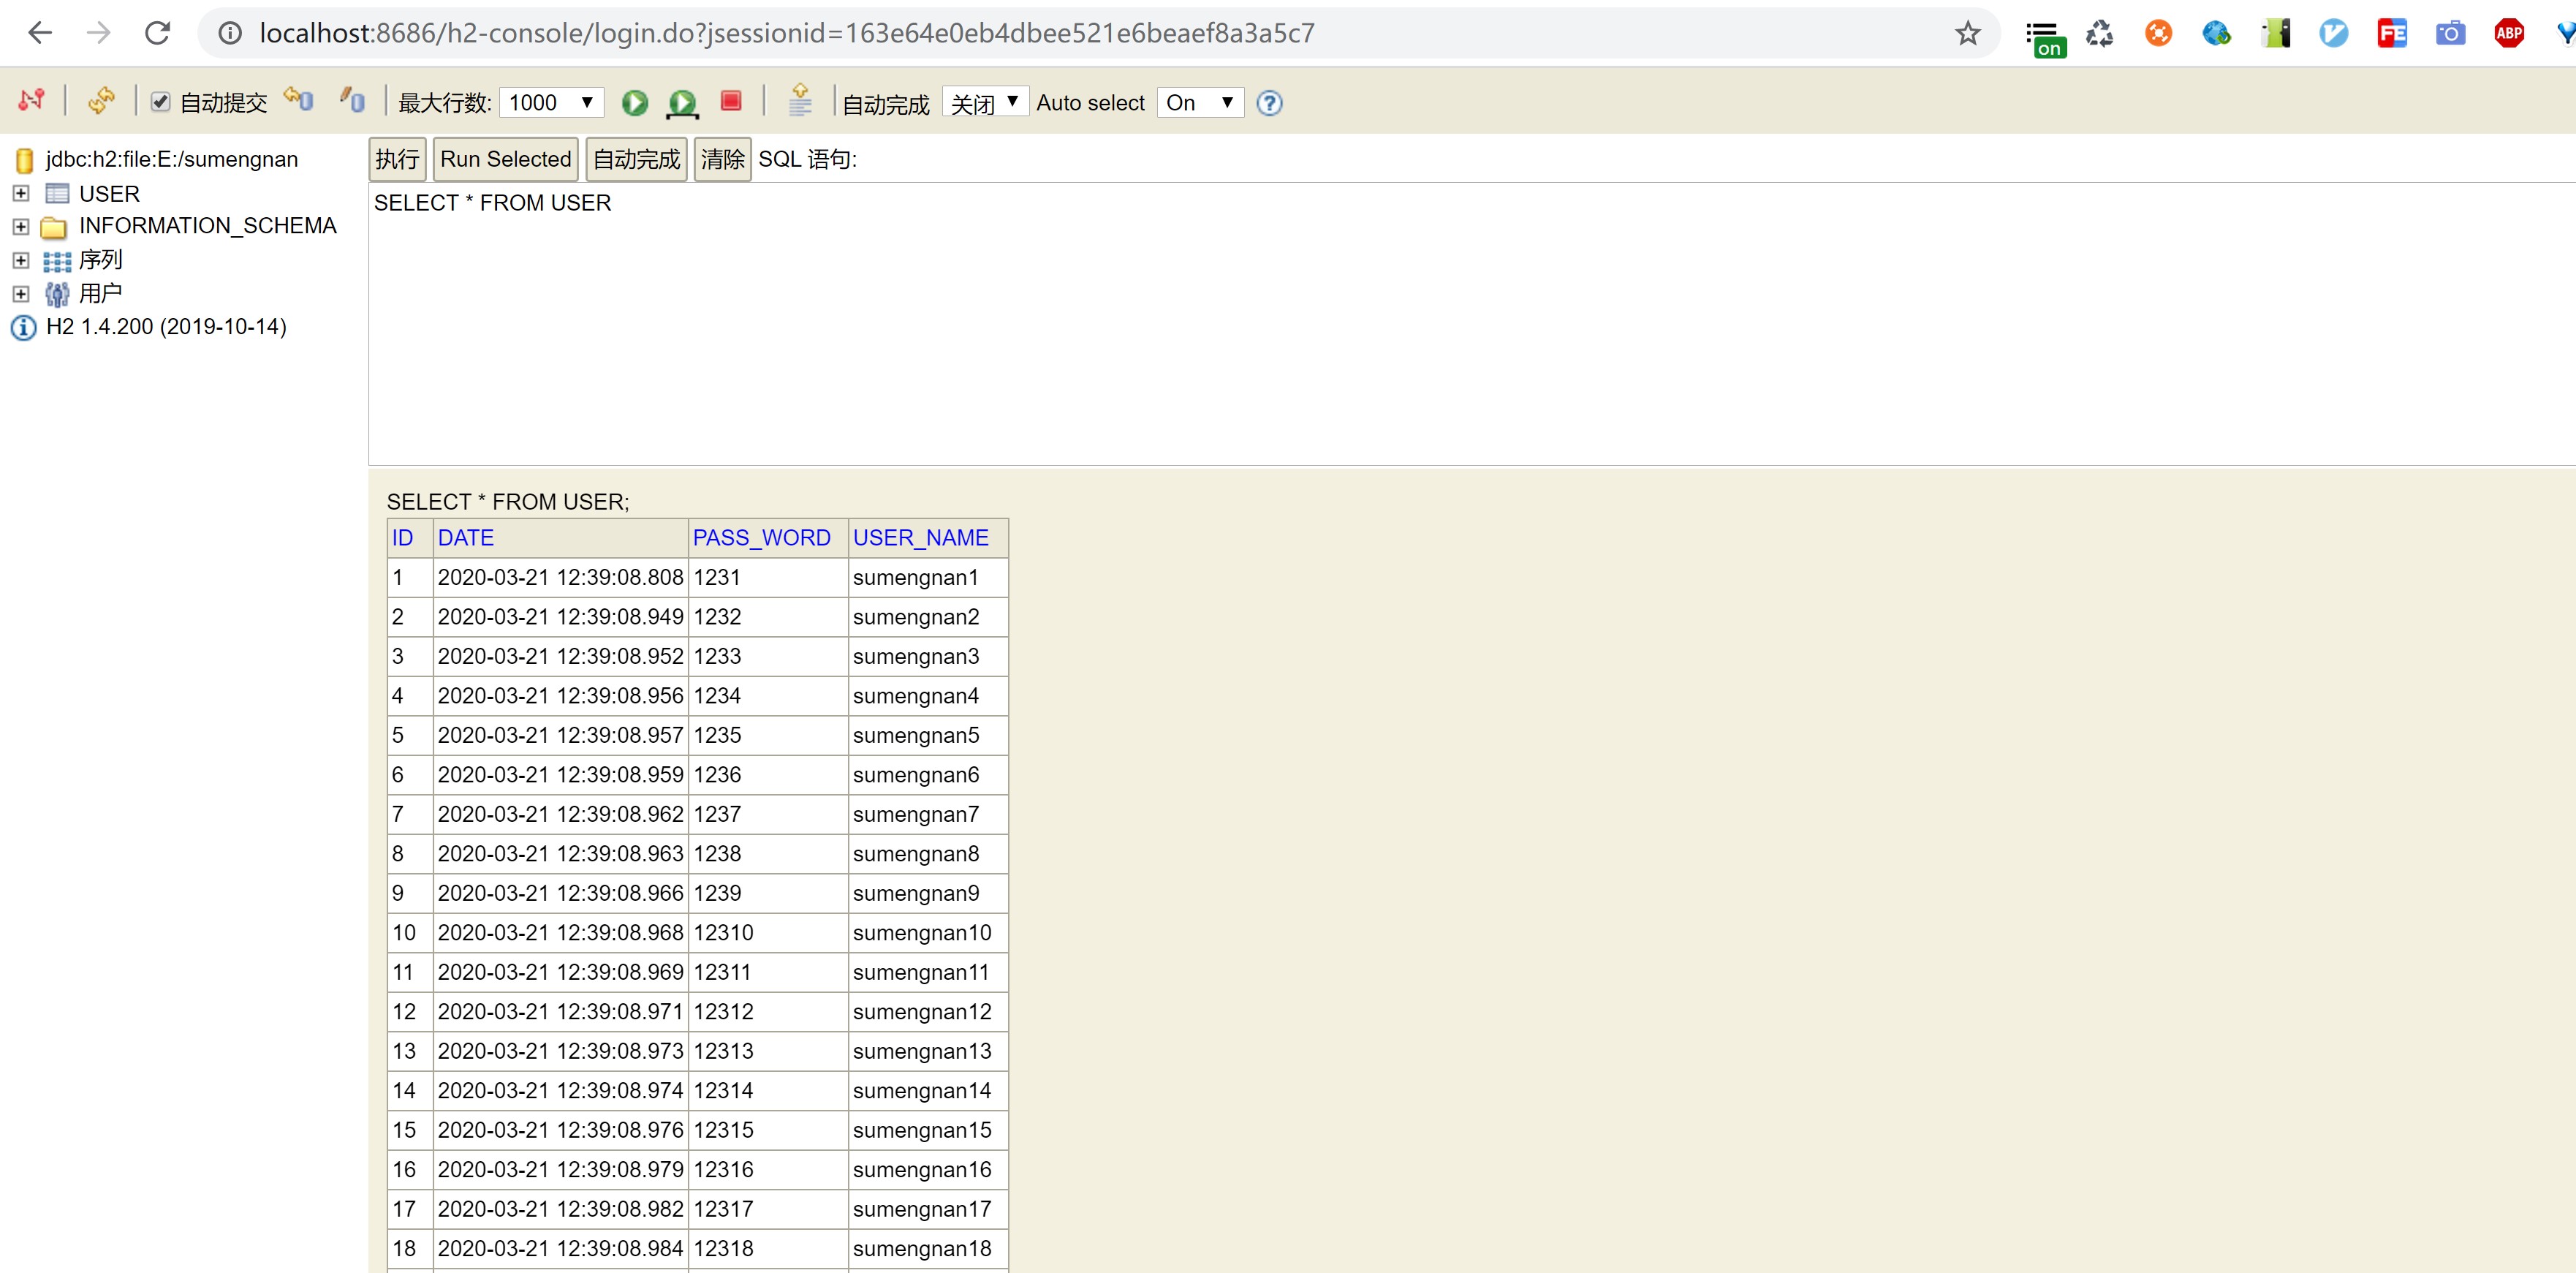Click the red stop query icon
Image resolution: width=2576 pixels, height=1273 pixels.
pos(731,101)
